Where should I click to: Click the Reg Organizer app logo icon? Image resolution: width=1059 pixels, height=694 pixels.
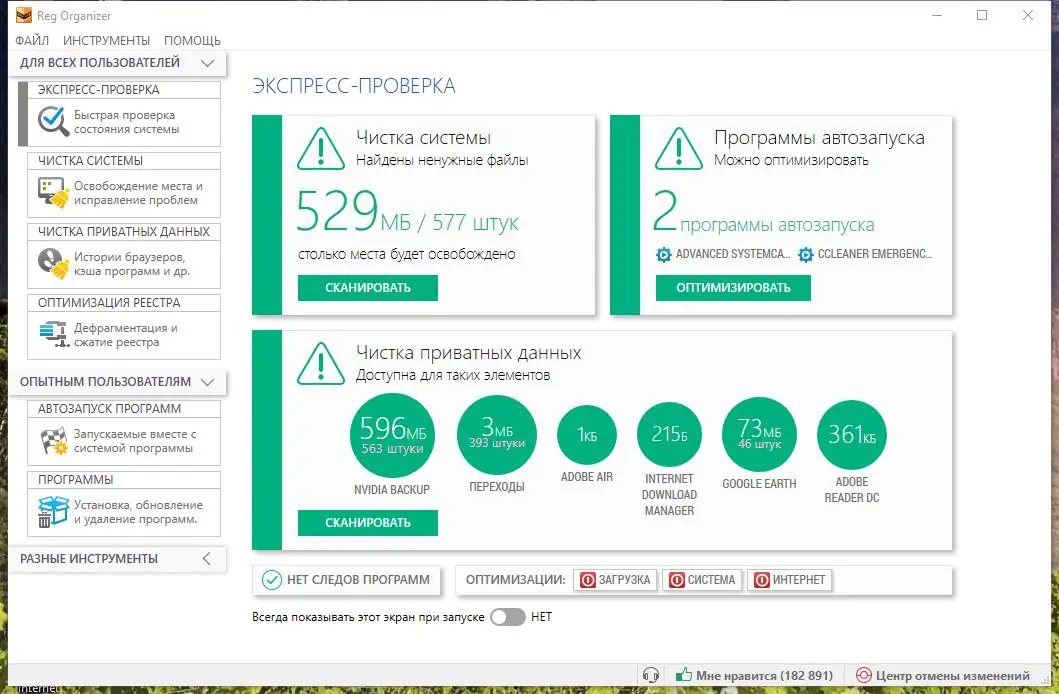[x=24, y=15]
